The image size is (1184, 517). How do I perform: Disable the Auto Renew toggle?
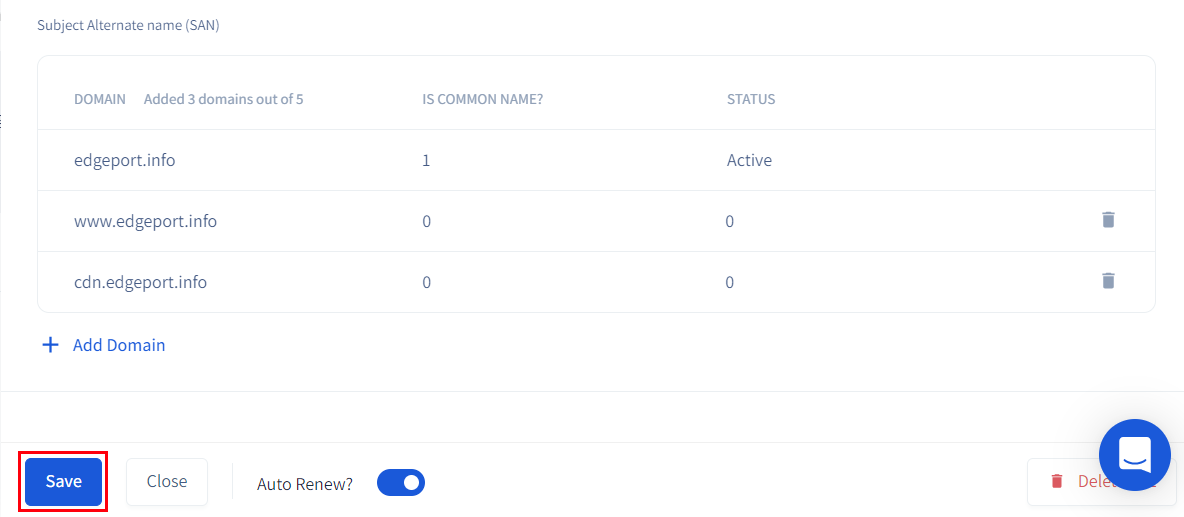point(401,483)
